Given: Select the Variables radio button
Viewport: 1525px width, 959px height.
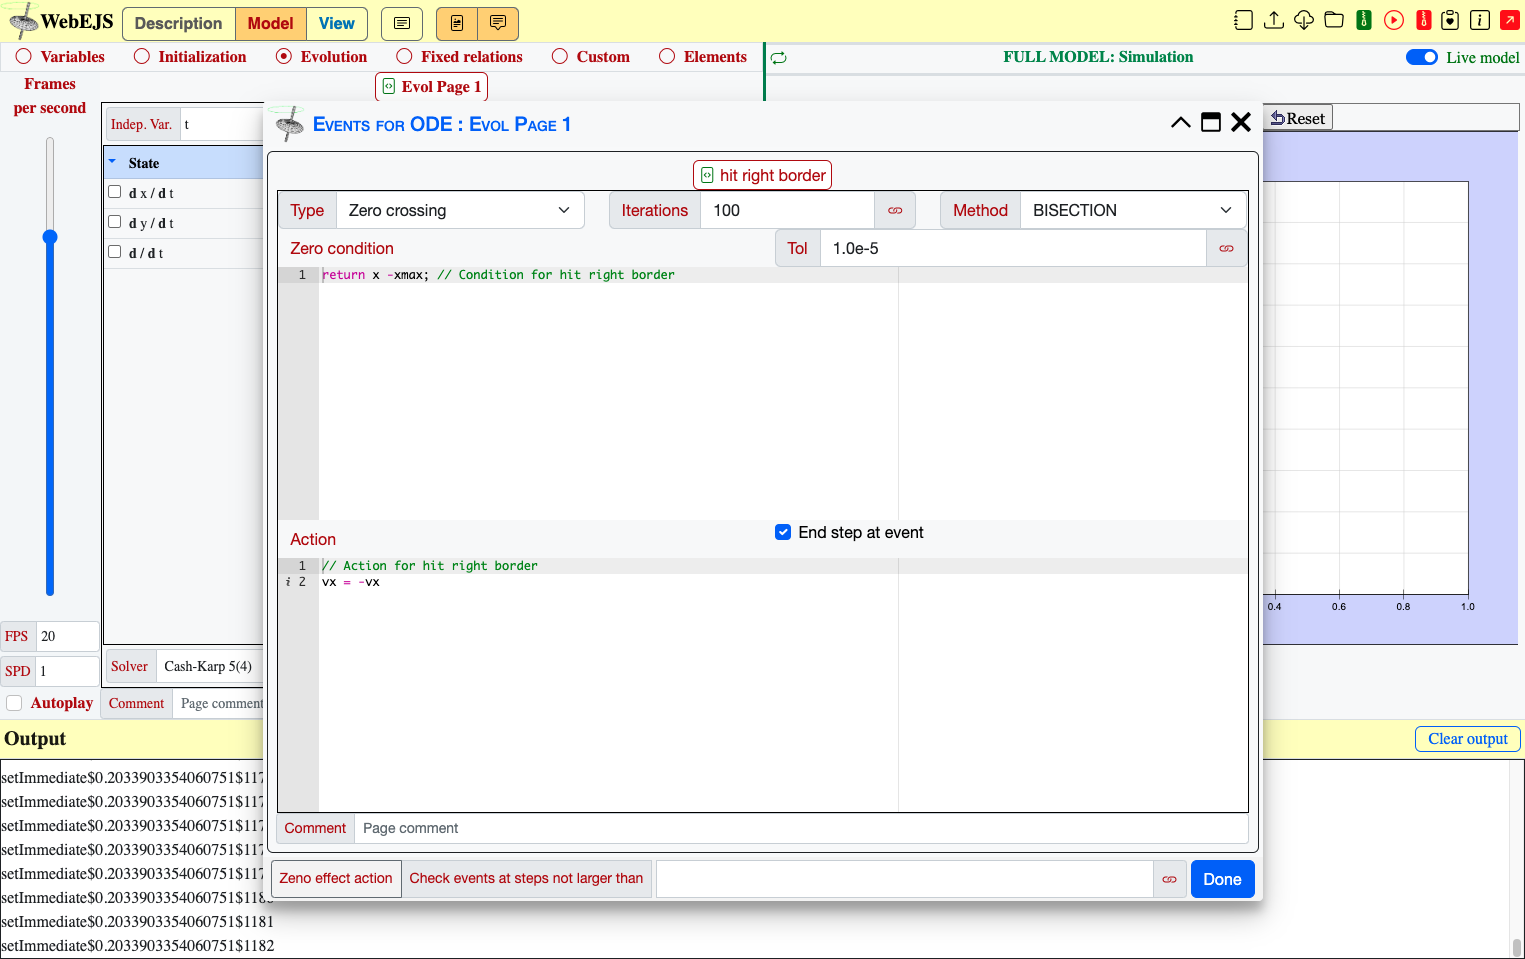Looking at the screenshot, I should click(24, 57).
